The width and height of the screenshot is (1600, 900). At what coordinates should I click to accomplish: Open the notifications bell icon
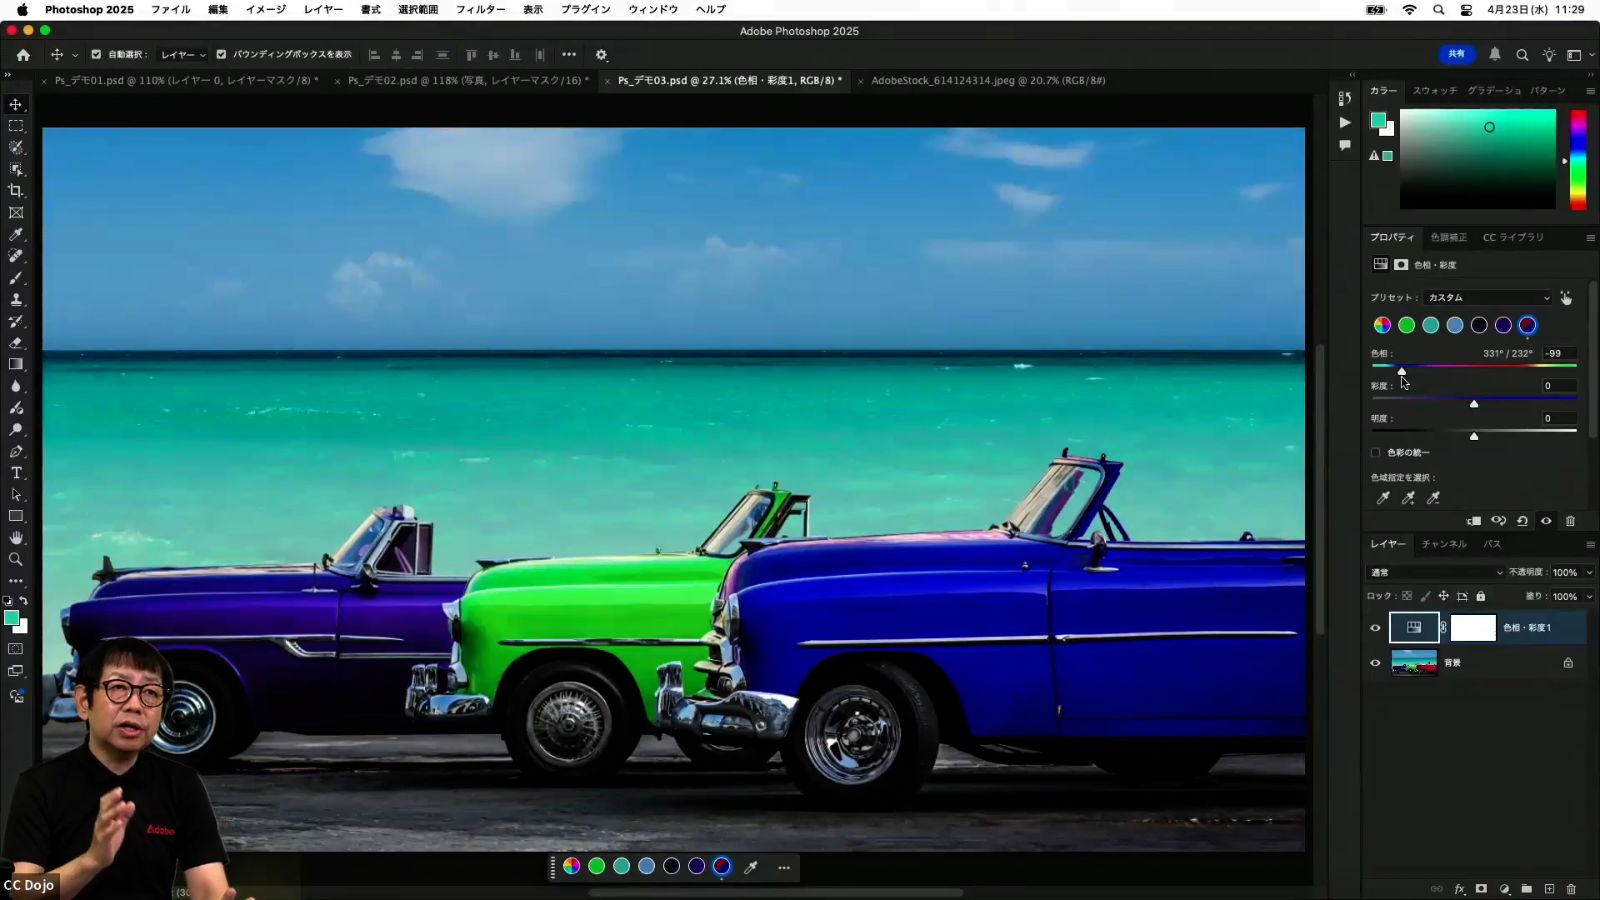pyautogui.click(x=1495, y=55)
